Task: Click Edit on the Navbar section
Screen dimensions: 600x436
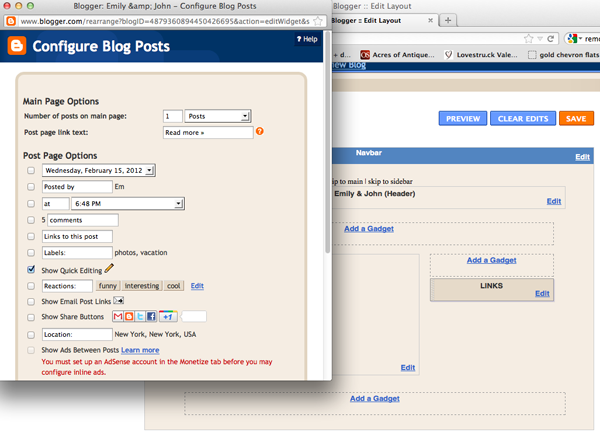Action: [582, 157]
